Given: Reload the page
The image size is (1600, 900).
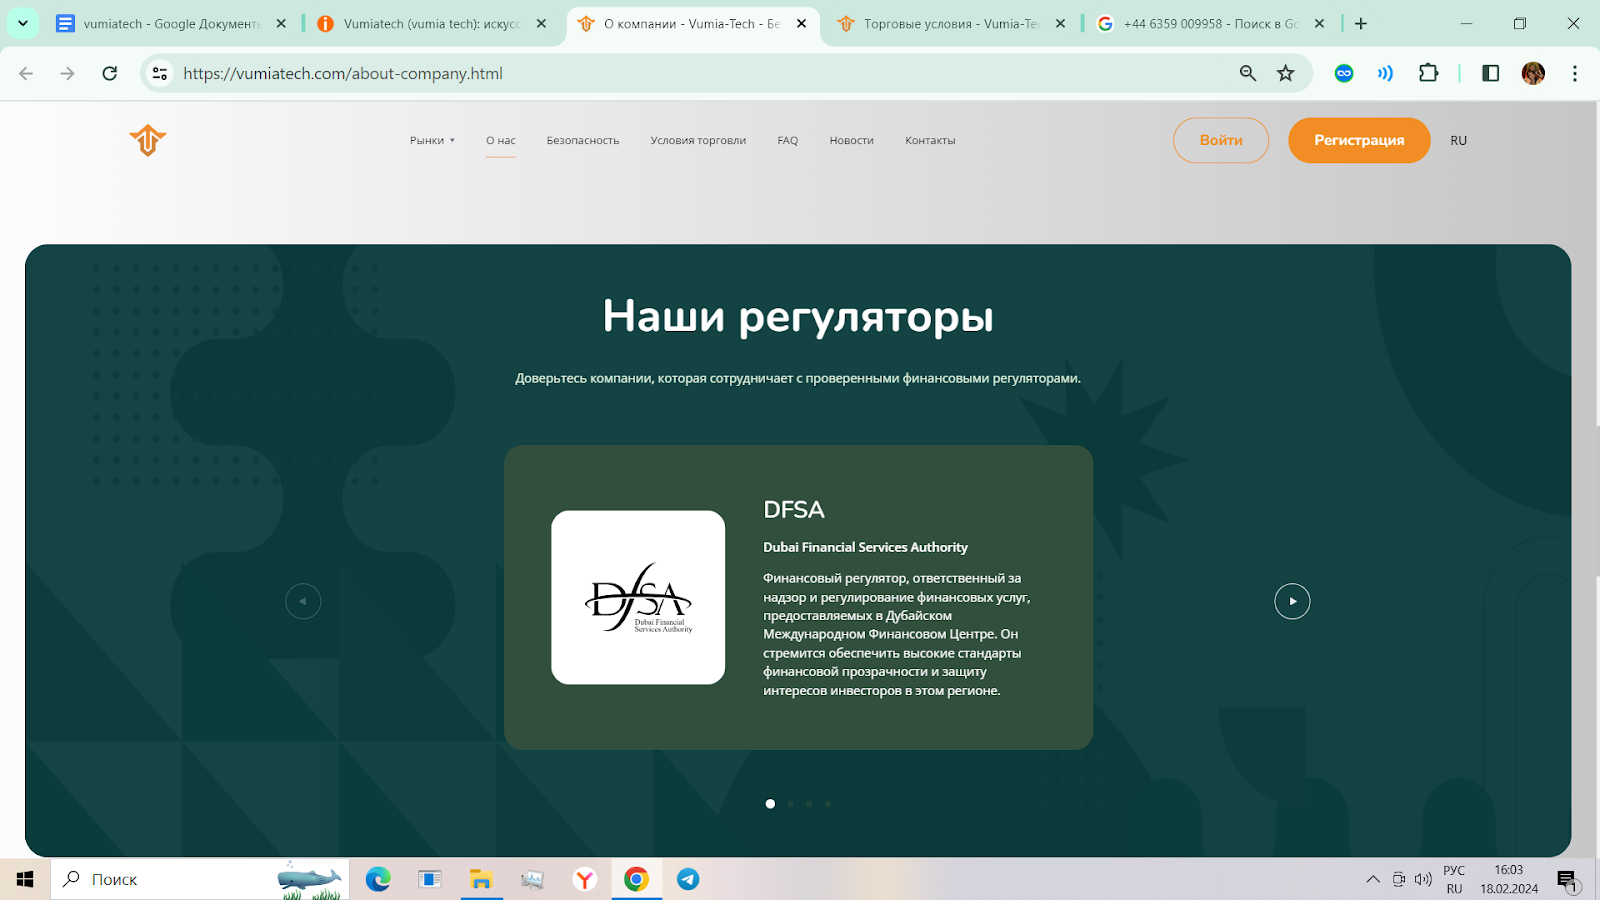Looking at the screenshot, I should pos(110,73).
